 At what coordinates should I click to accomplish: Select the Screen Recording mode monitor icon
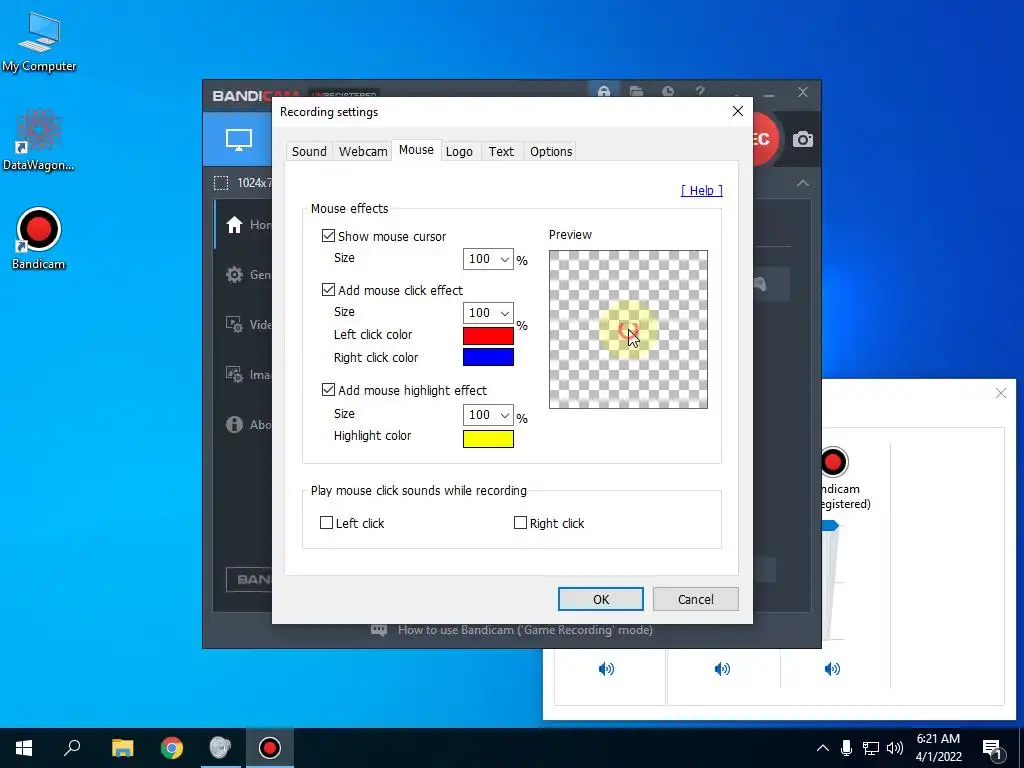tap(238, 139)
